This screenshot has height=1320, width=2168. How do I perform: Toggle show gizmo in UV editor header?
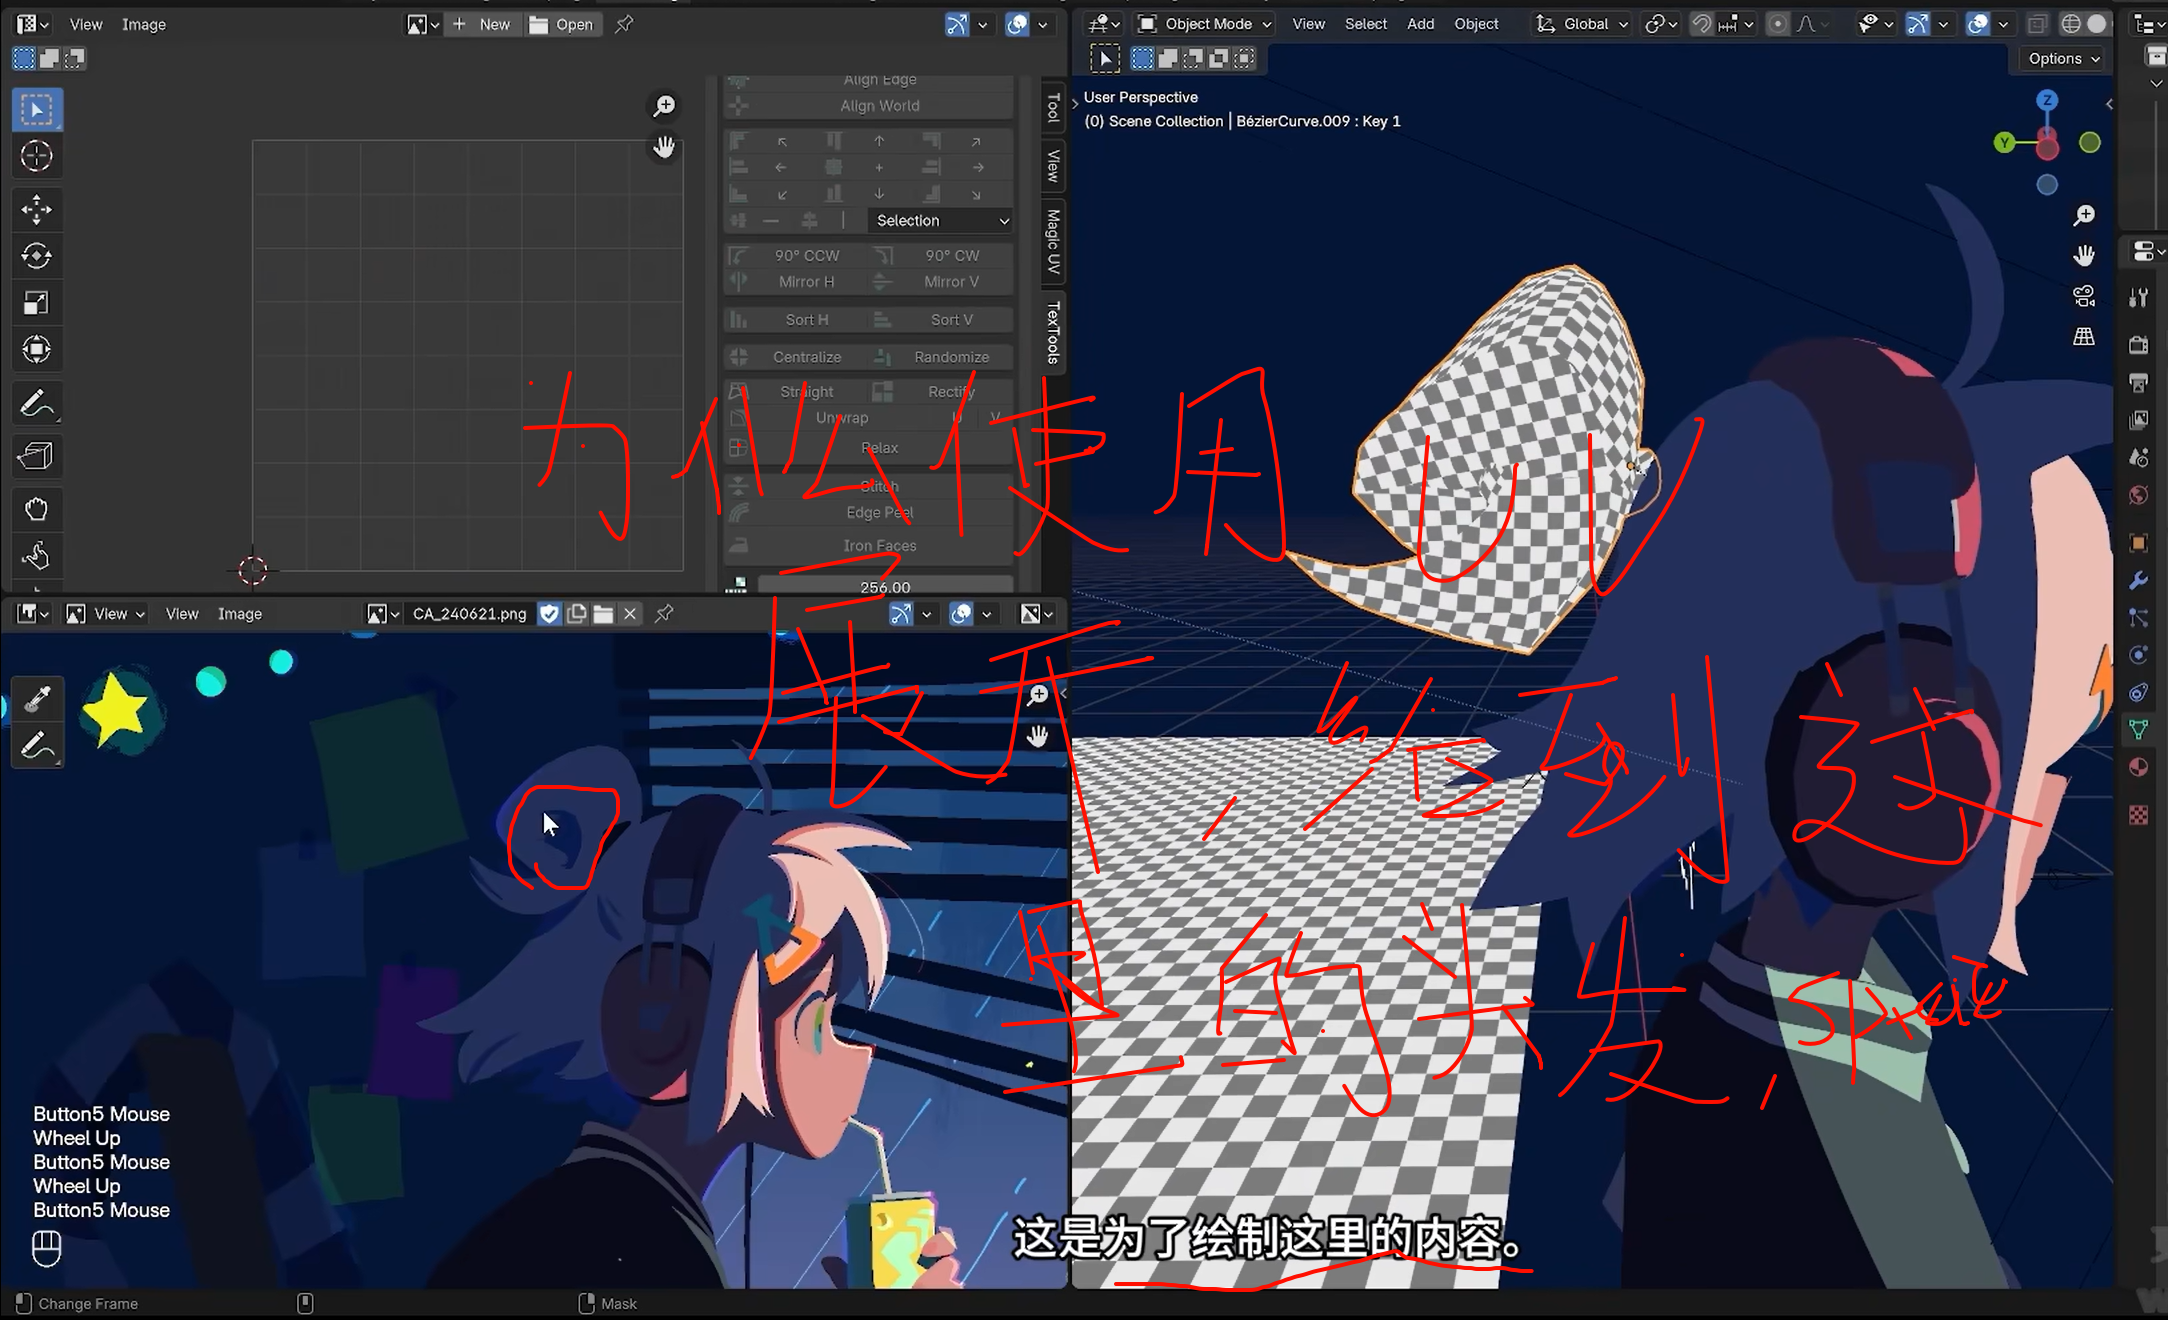[x=957, y=24]
